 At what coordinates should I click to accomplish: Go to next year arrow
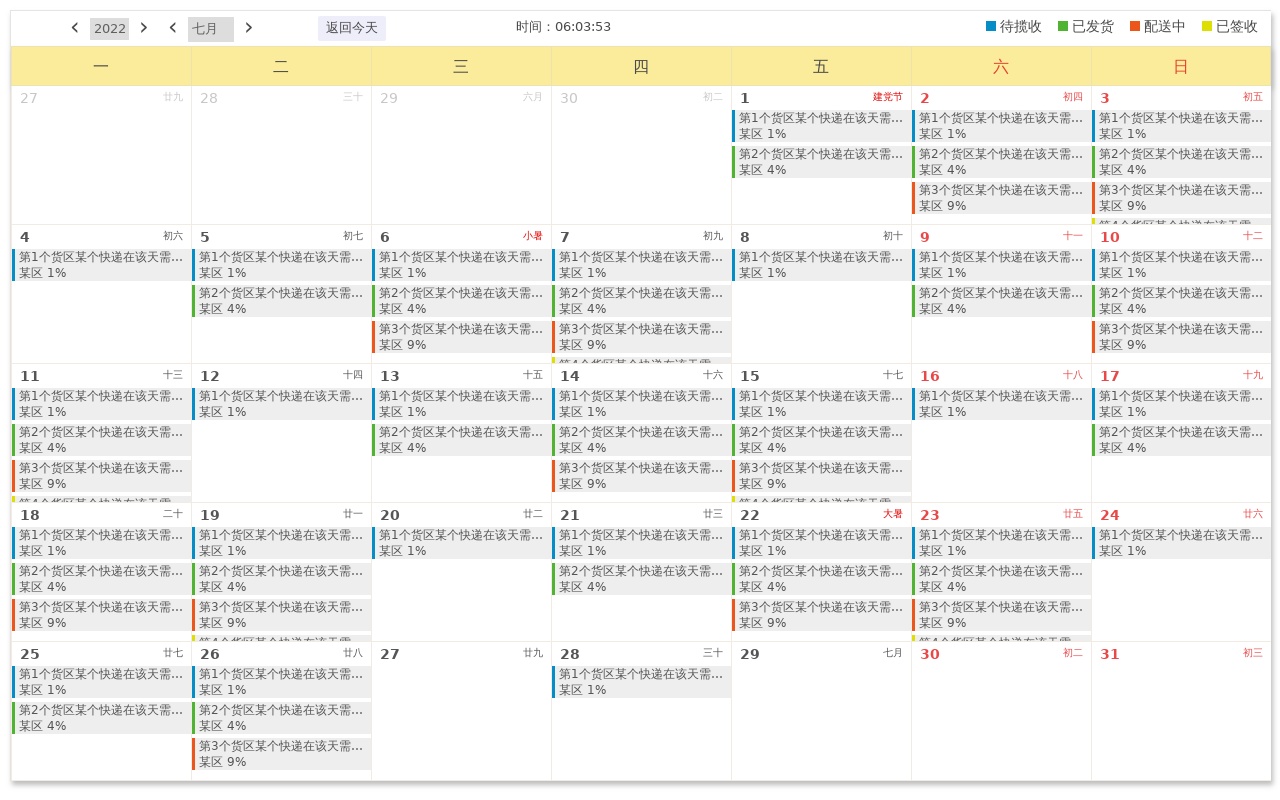143,28
